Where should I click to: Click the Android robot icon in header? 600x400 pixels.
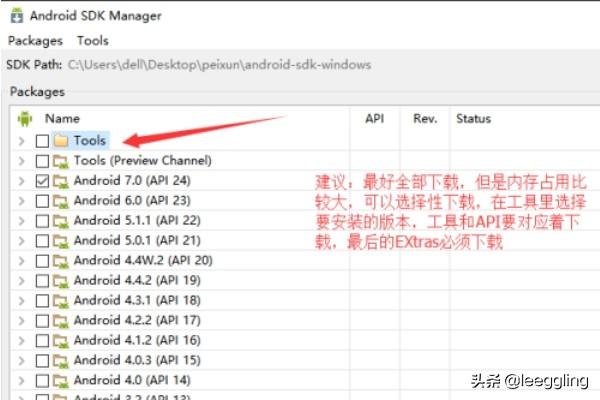25,119
